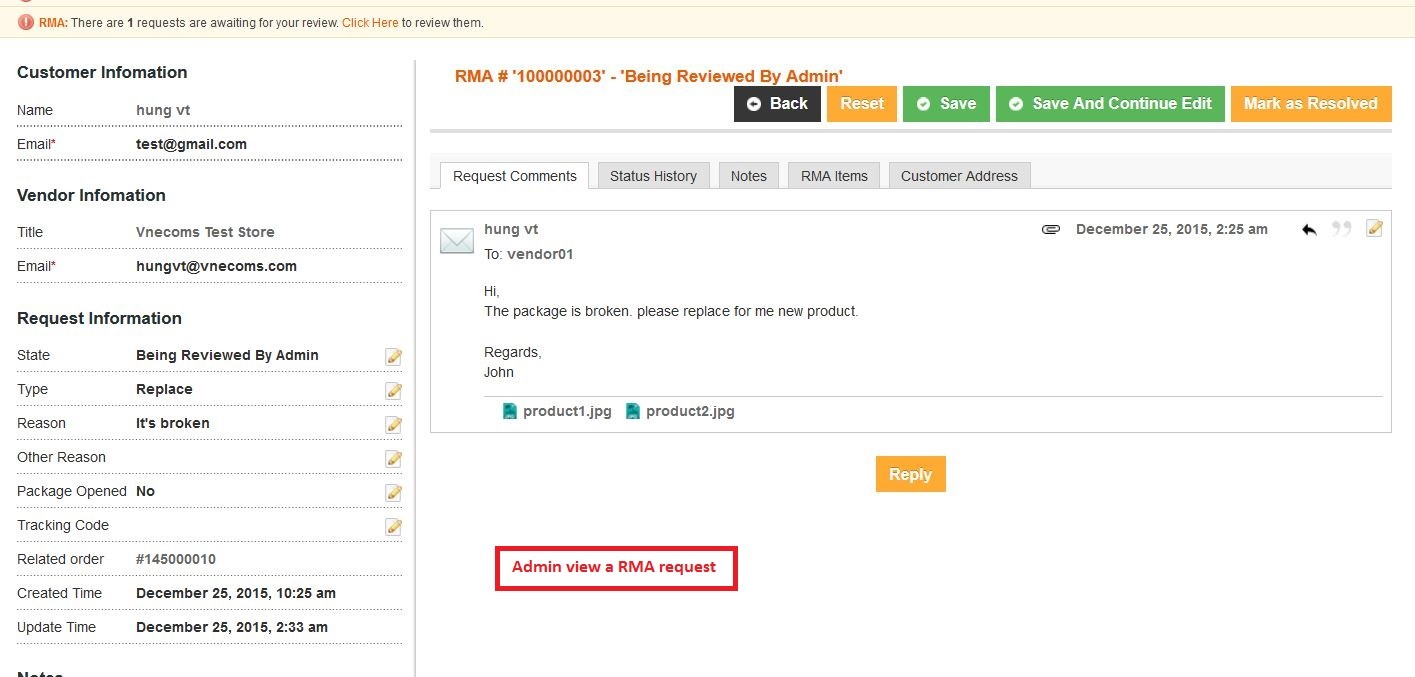The image size is (1415, 677).
Task: Click the reply arrow icon on comment
Action: [1309, 229]
